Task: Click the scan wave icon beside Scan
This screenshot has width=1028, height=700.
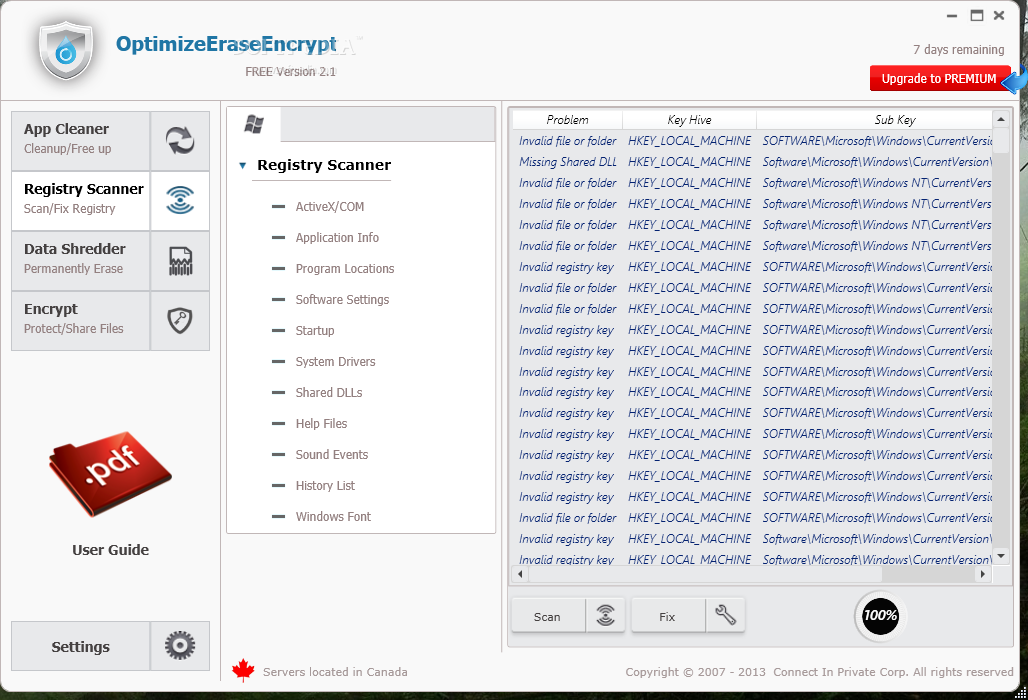Action: coord(605,615)
